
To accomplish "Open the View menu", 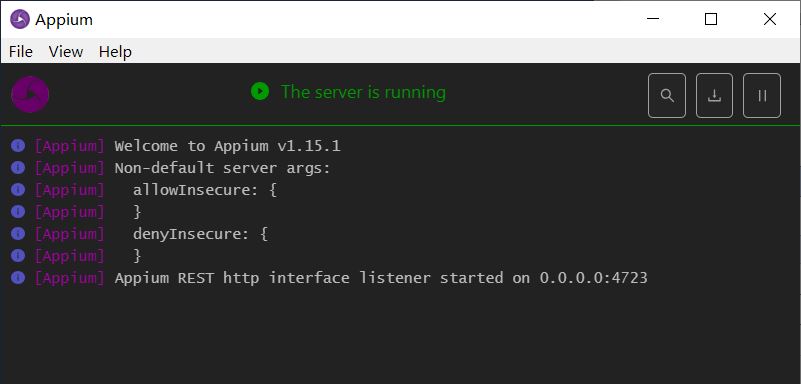I will [x=66, y=52].
